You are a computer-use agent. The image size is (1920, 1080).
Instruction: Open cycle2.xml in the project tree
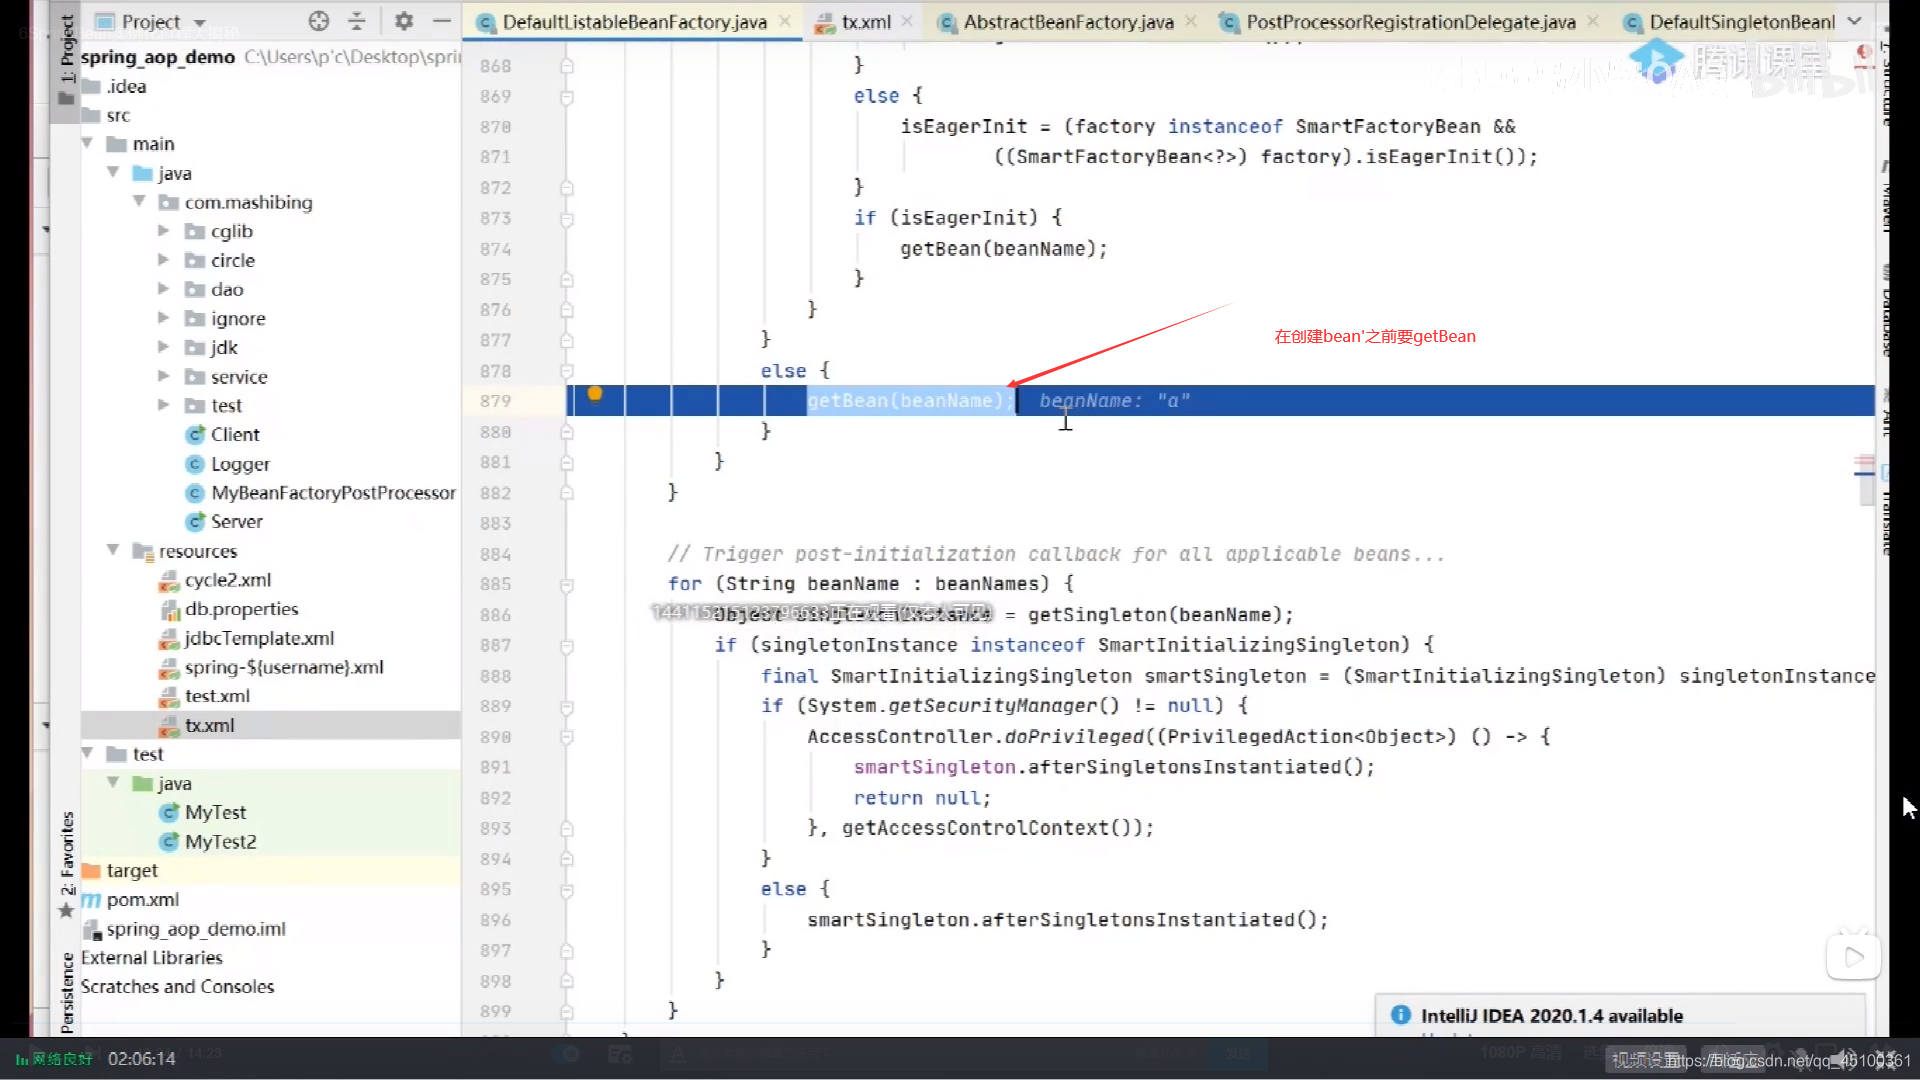pos(228,580)
